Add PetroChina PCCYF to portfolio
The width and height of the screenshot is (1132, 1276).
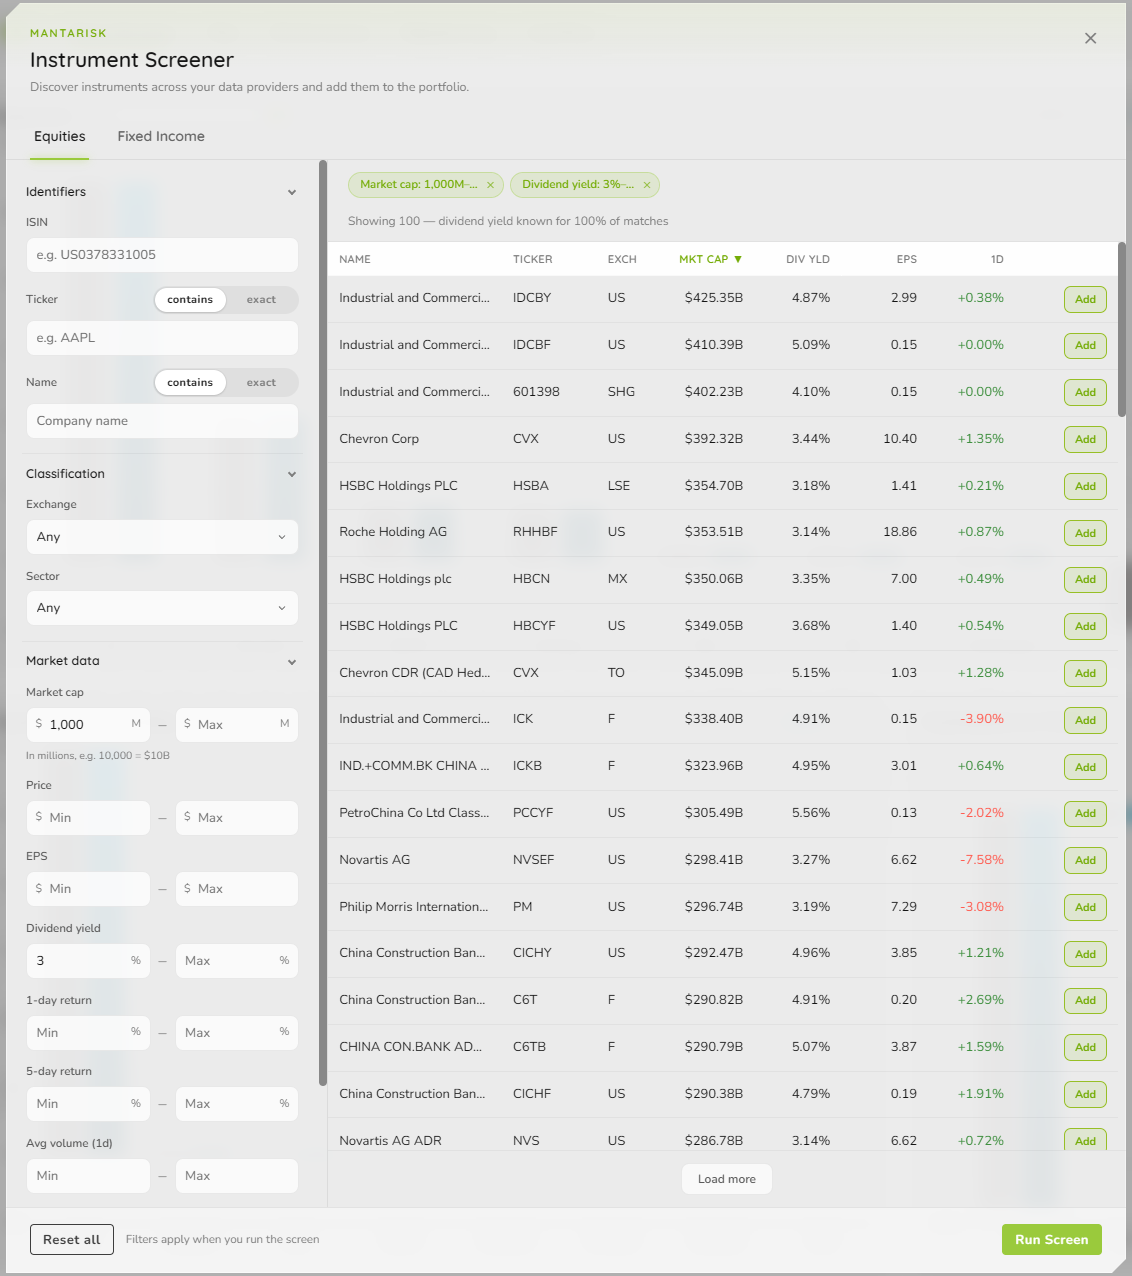point(1085,813)
